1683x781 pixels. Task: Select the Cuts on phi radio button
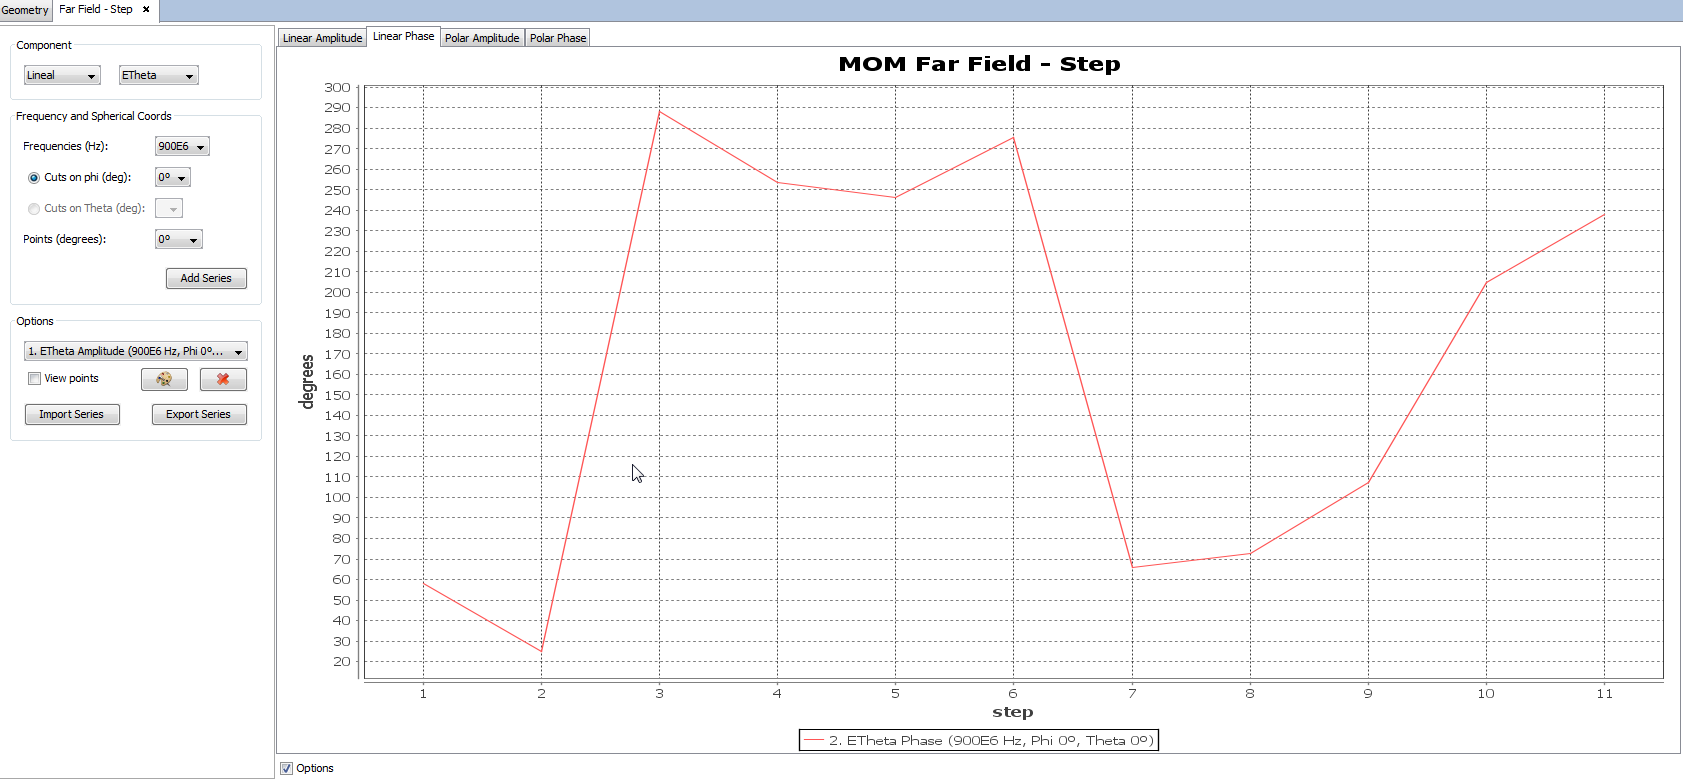click(x=34, y=178)
